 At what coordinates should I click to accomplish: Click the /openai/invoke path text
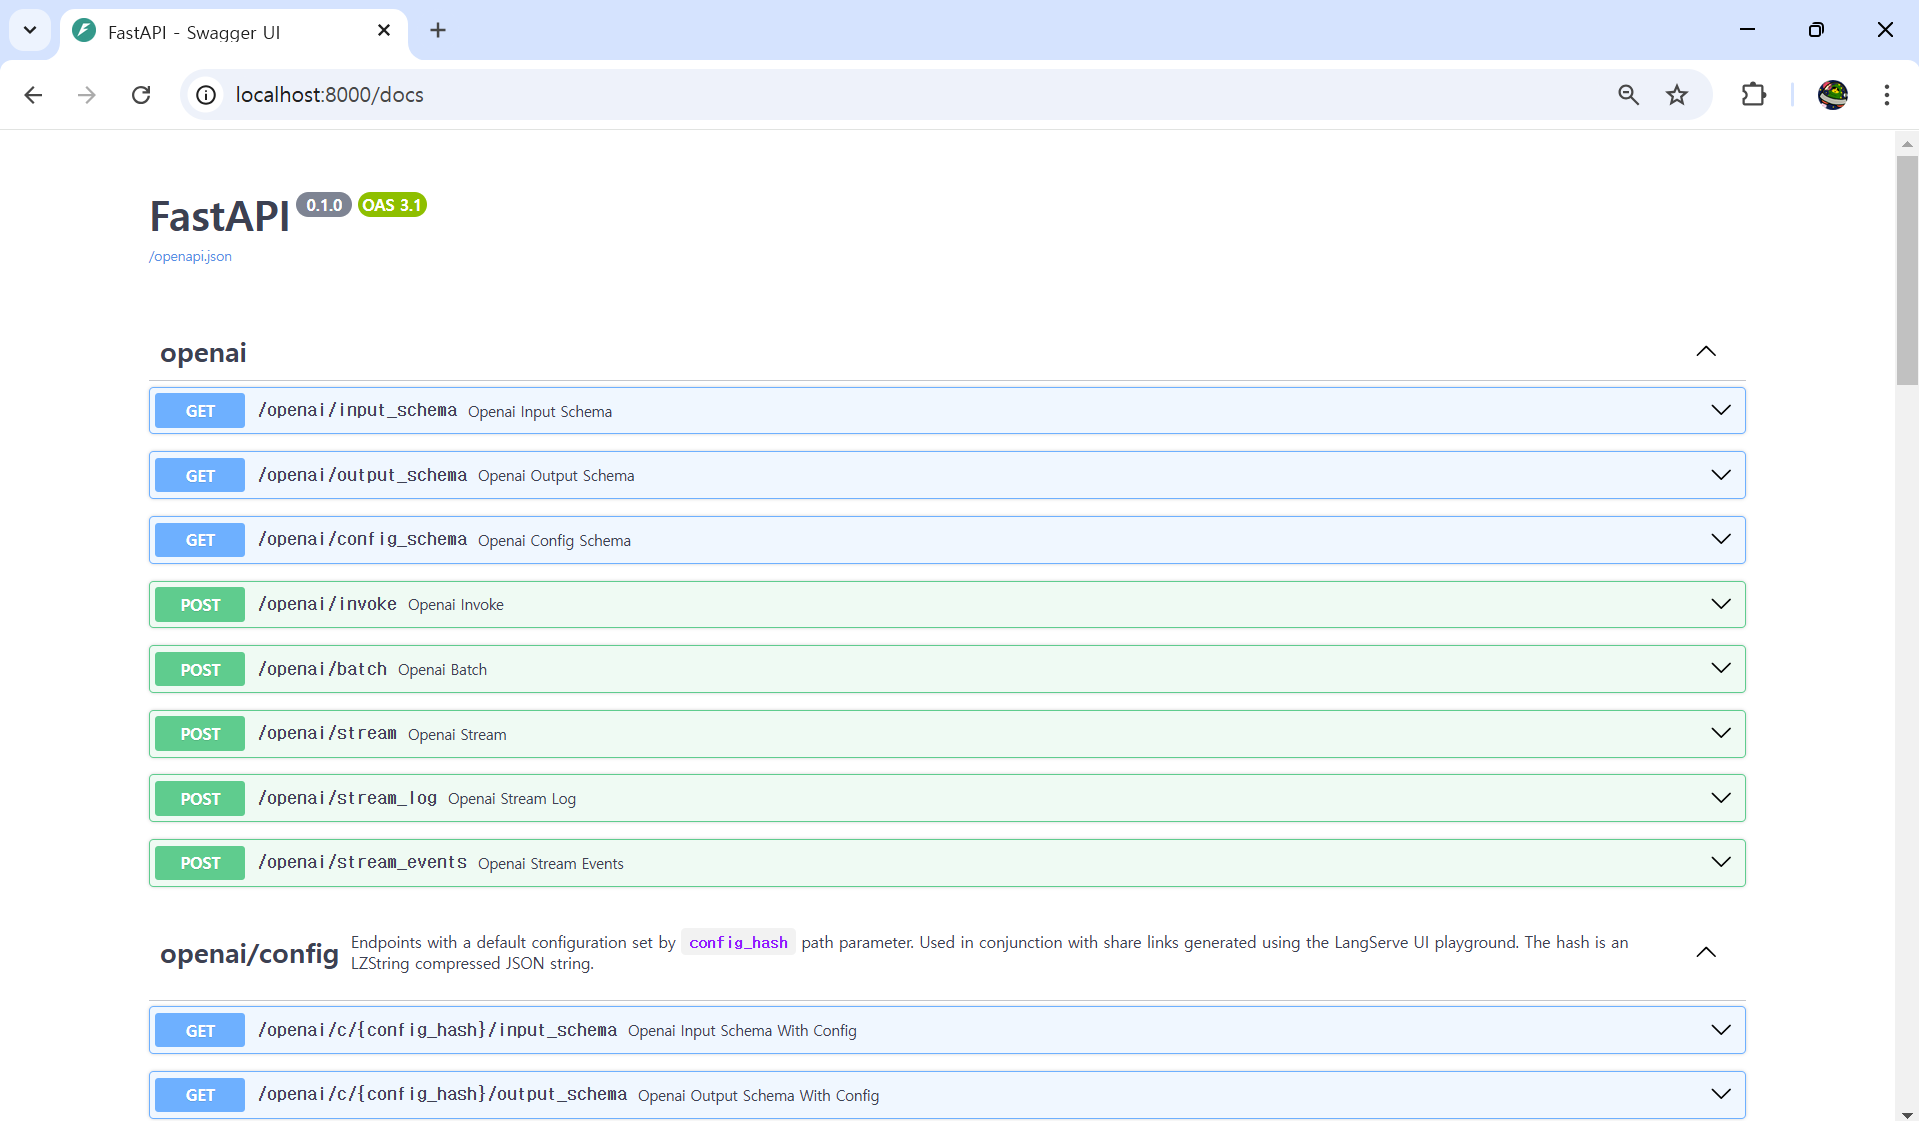pyautogui.click(x=327, y=605)
